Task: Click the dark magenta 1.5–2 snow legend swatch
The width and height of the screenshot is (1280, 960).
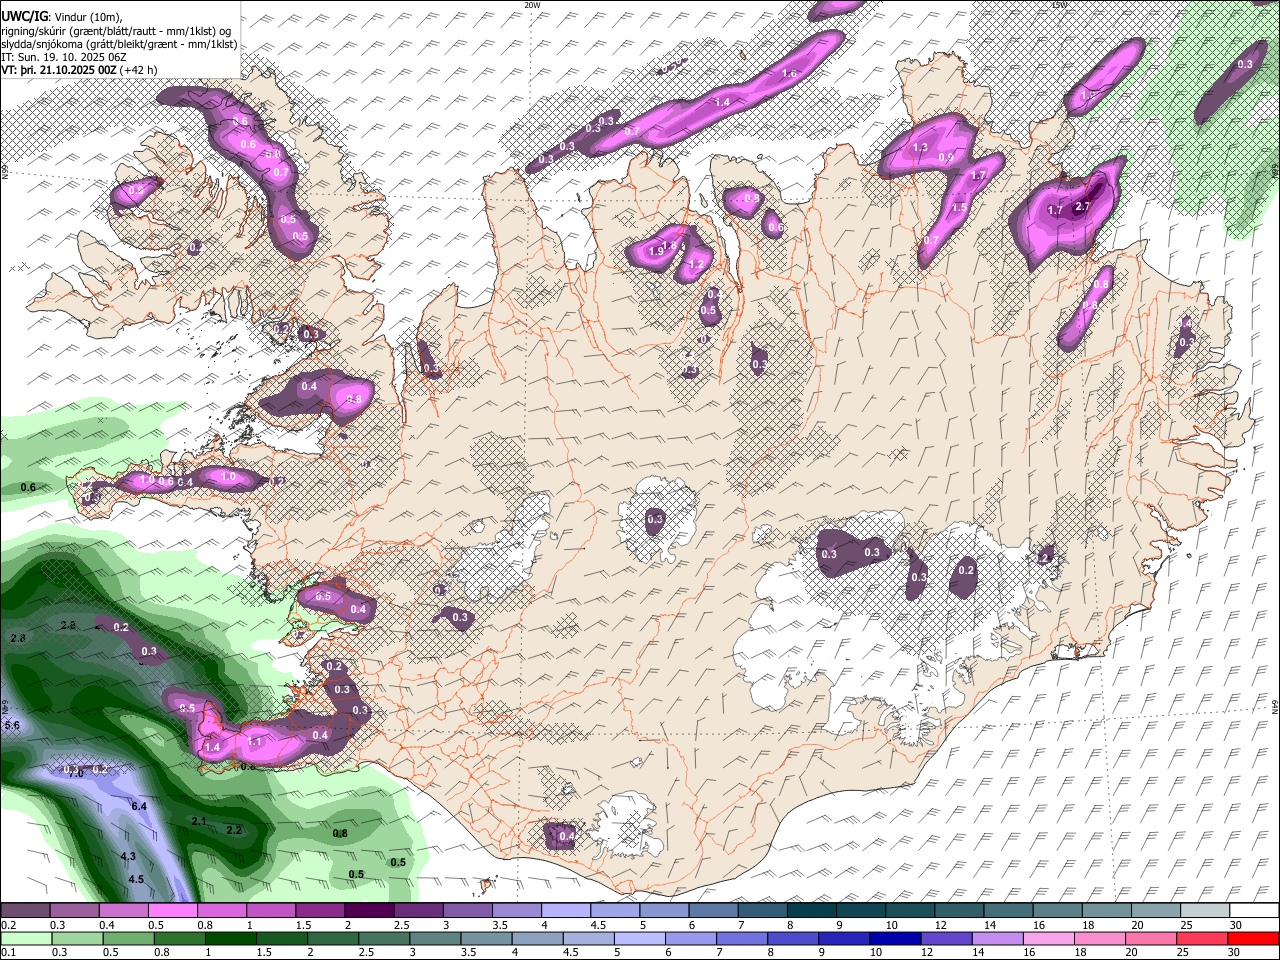Action: (320, 911)
